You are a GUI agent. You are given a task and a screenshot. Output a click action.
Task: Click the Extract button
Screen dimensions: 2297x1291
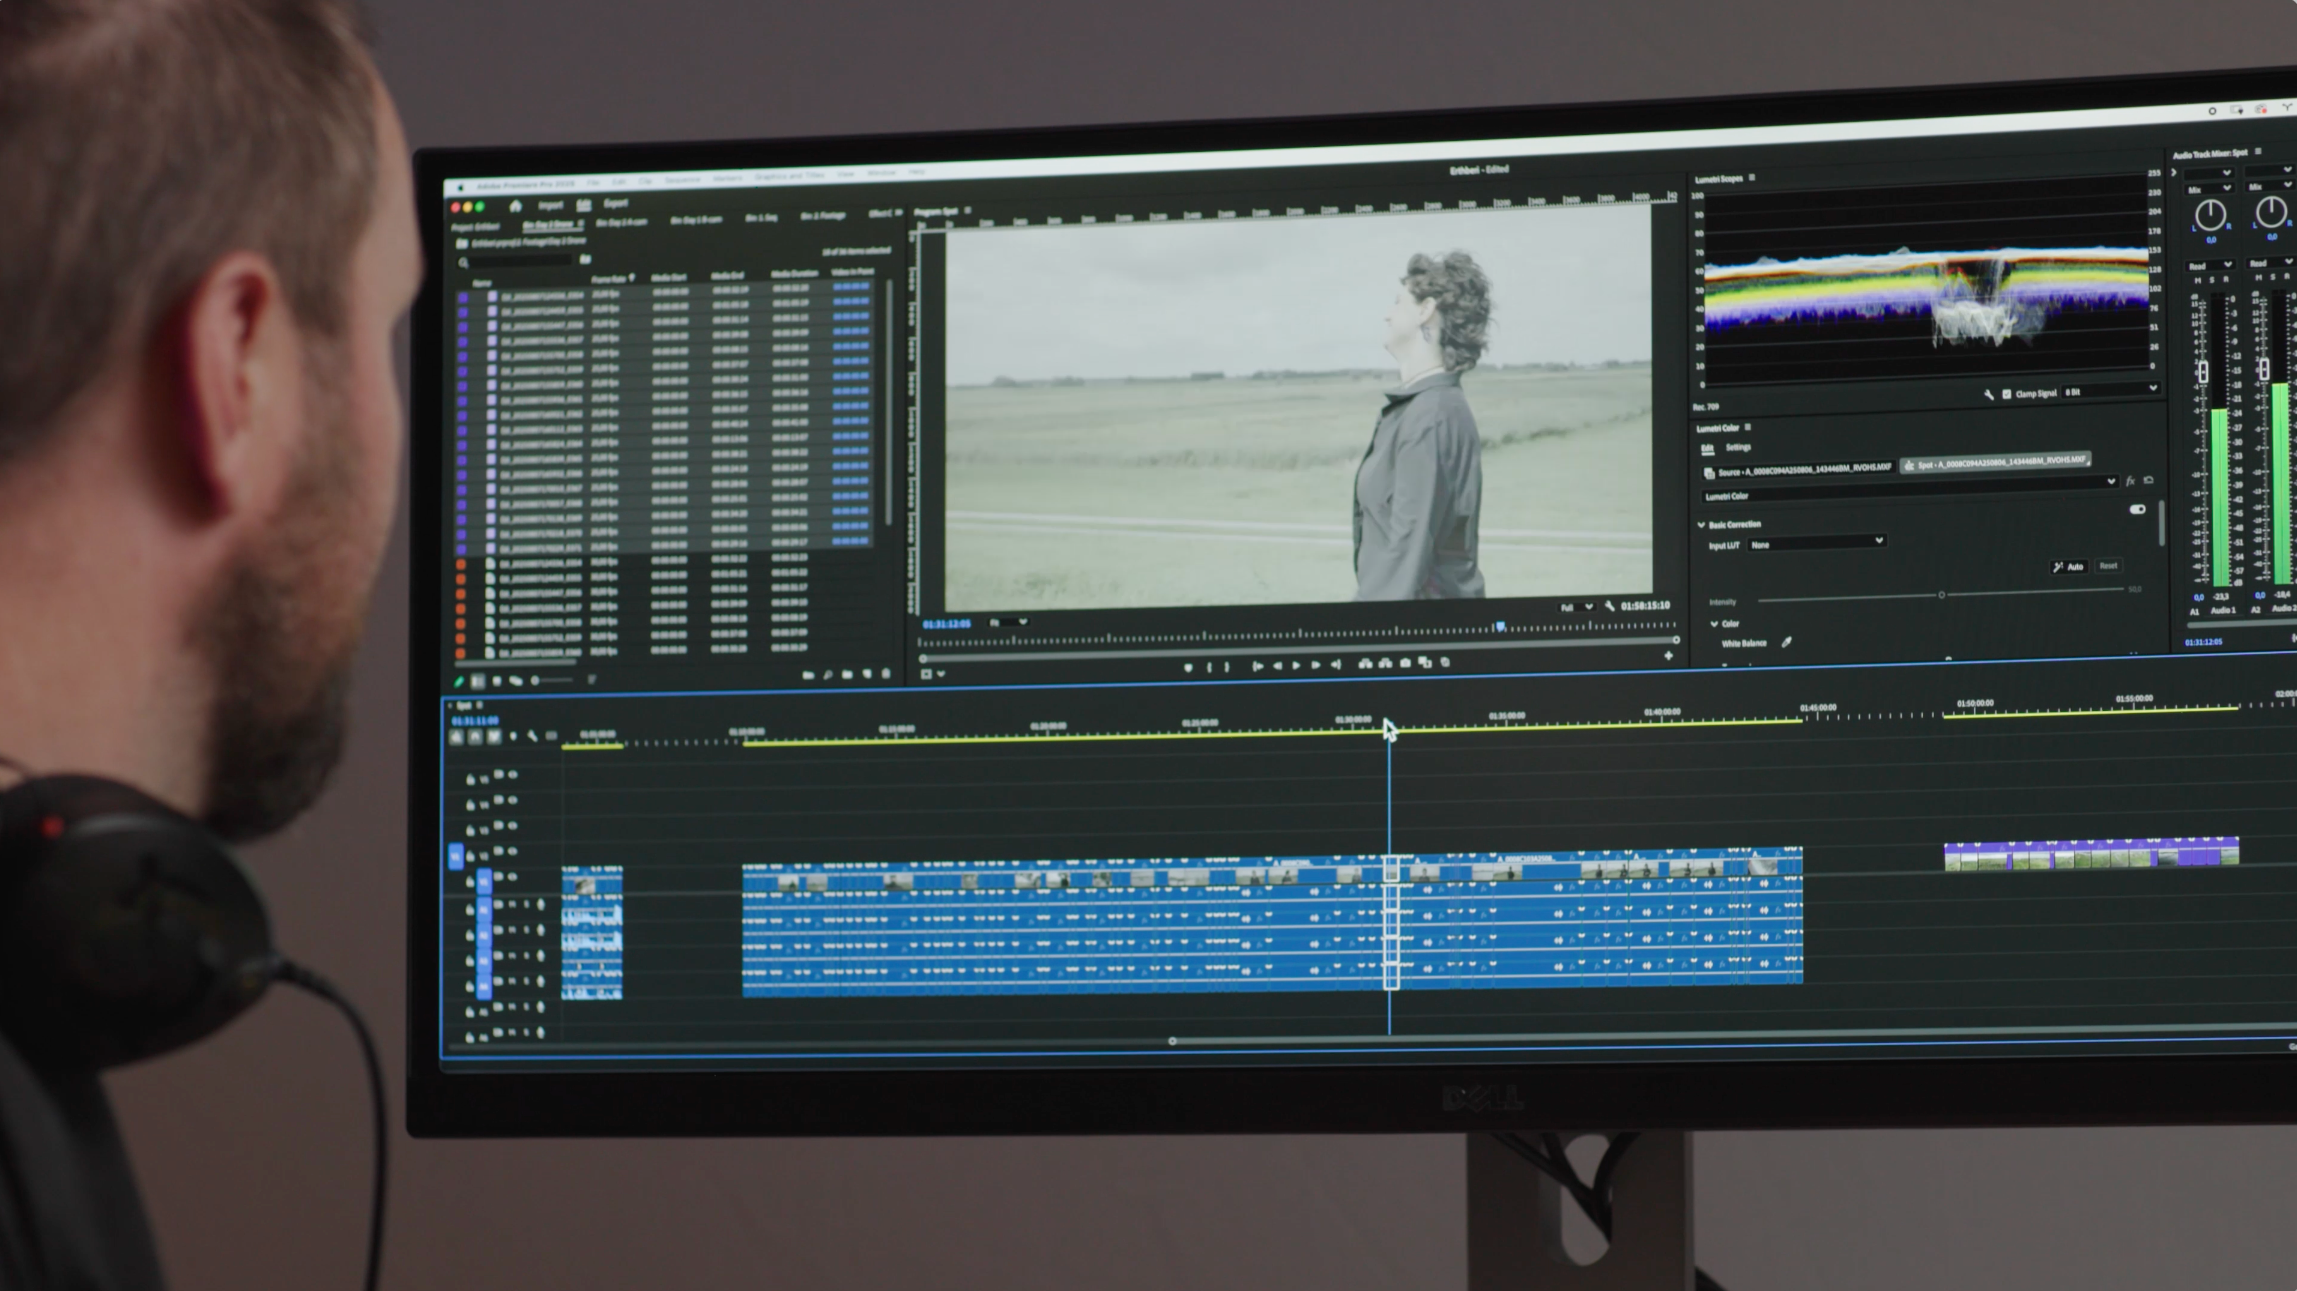(1385, 663)
